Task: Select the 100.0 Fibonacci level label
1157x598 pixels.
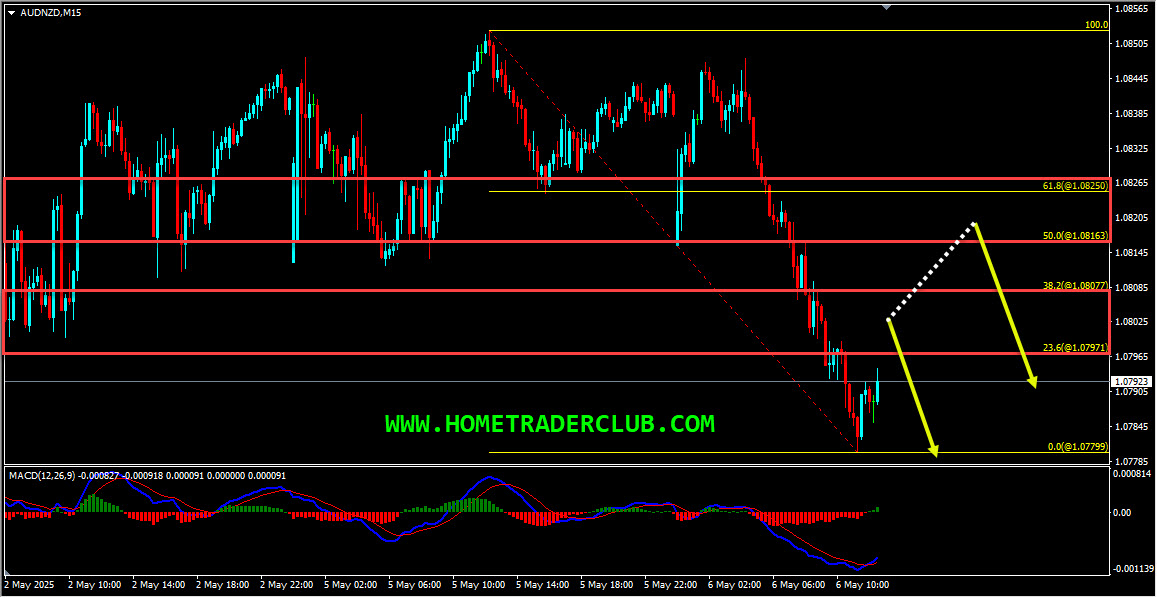Action: click(1096, 25)
